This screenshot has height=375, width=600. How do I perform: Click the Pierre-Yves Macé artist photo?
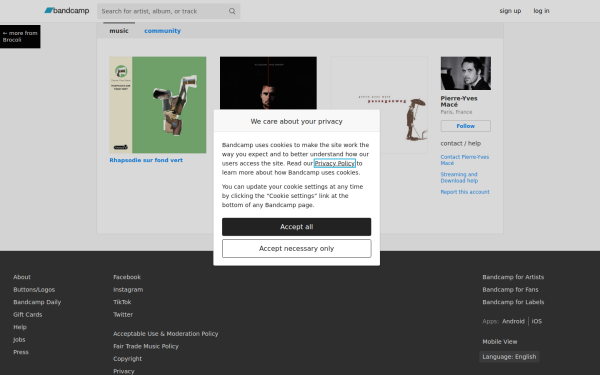point(466,73)
